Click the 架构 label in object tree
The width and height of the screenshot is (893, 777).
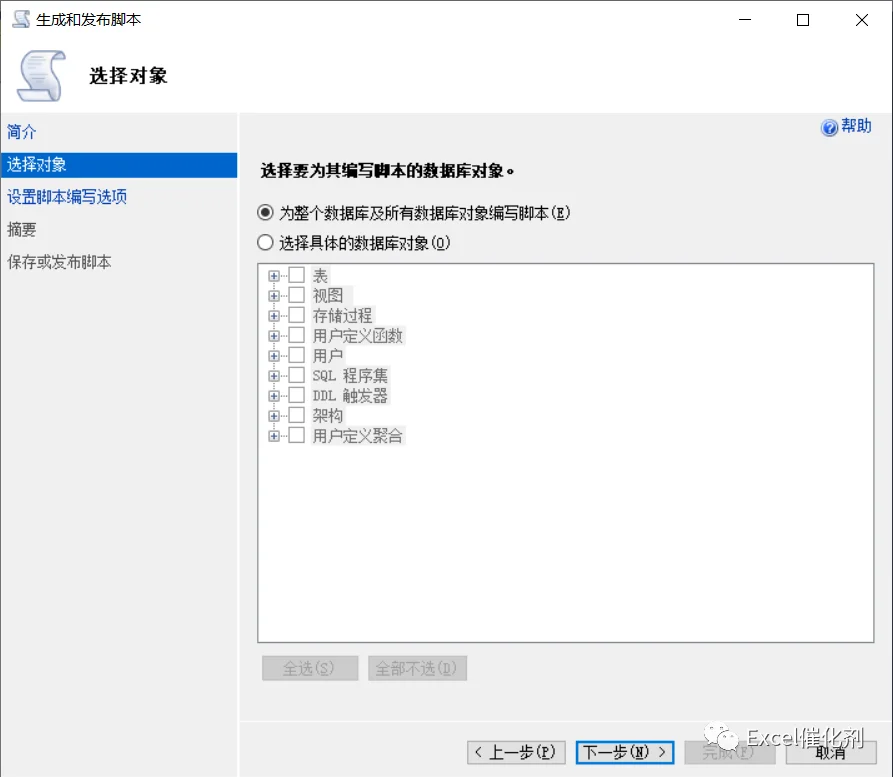tap(328, 416)
